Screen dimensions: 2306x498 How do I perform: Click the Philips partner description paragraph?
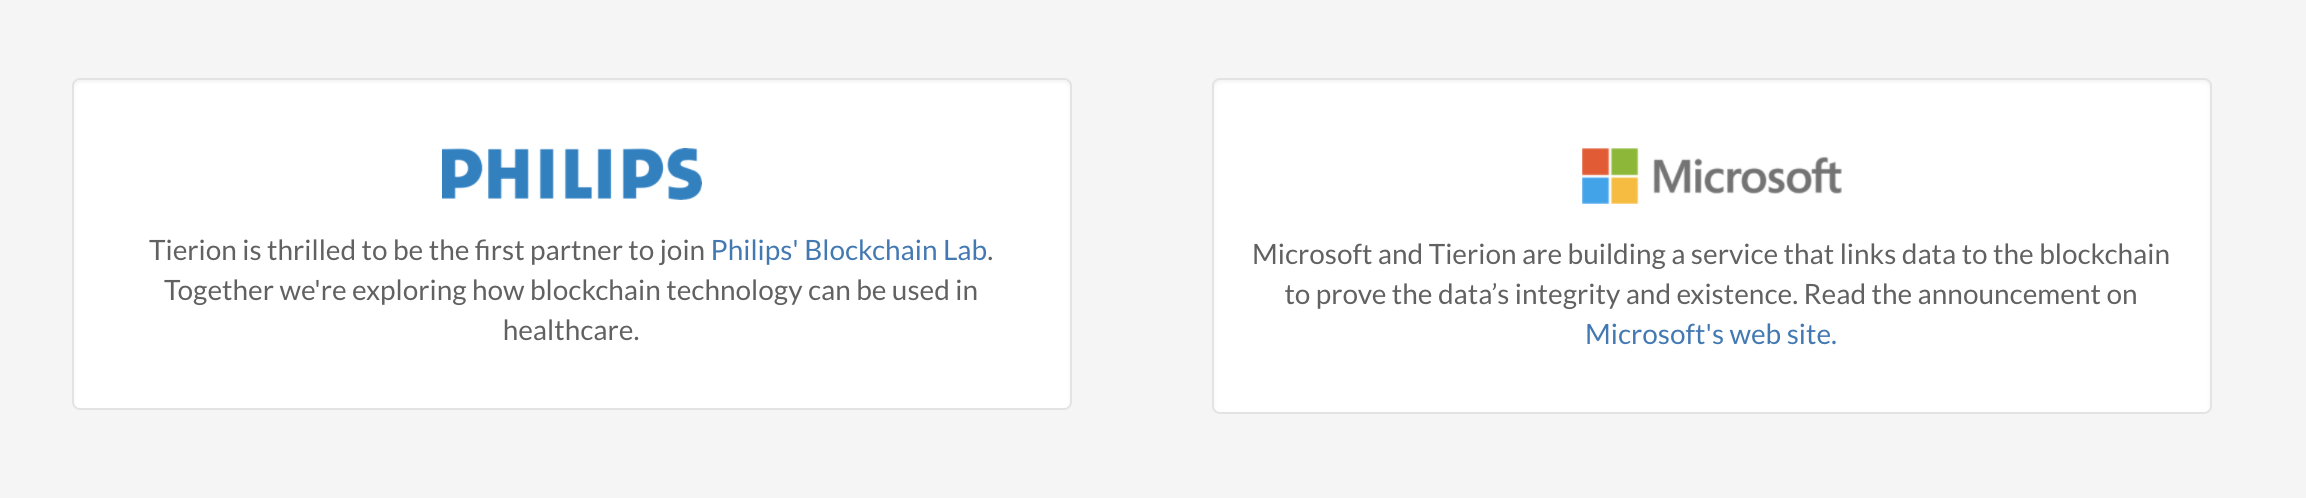point(571,290)
